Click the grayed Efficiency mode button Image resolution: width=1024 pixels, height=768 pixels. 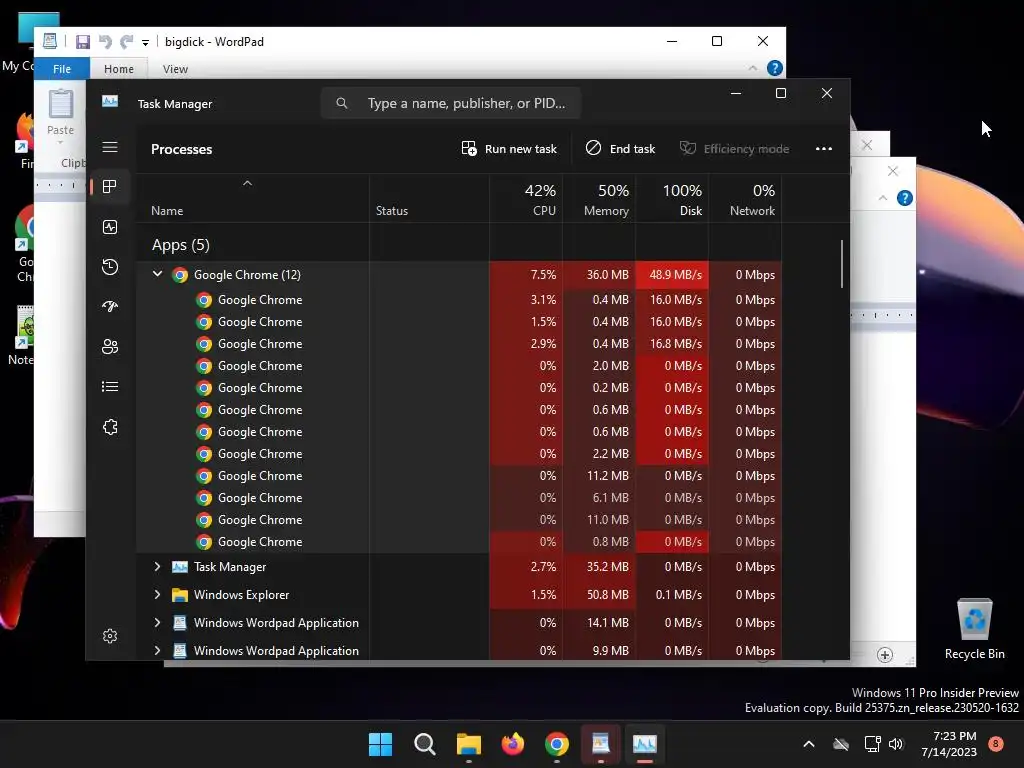(x=735, y=149)
